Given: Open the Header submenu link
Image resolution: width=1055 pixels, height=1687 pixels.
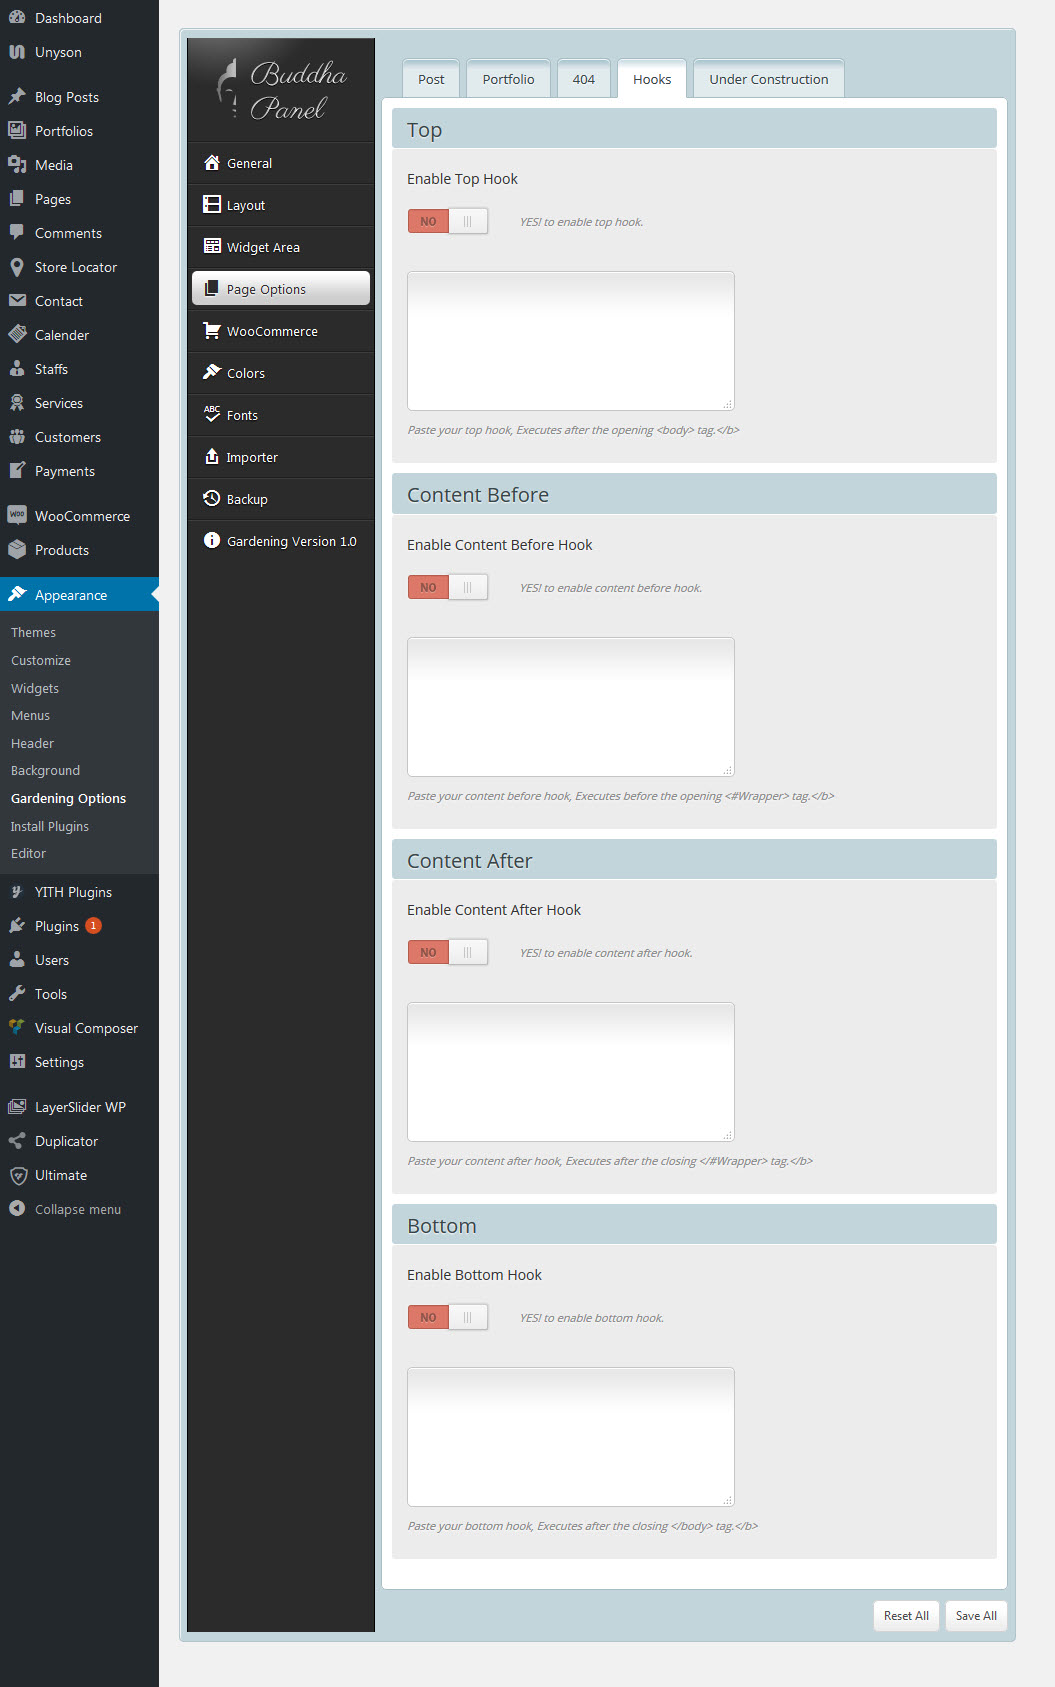Looking at the screenshot, I should click(x=32, y=744).
